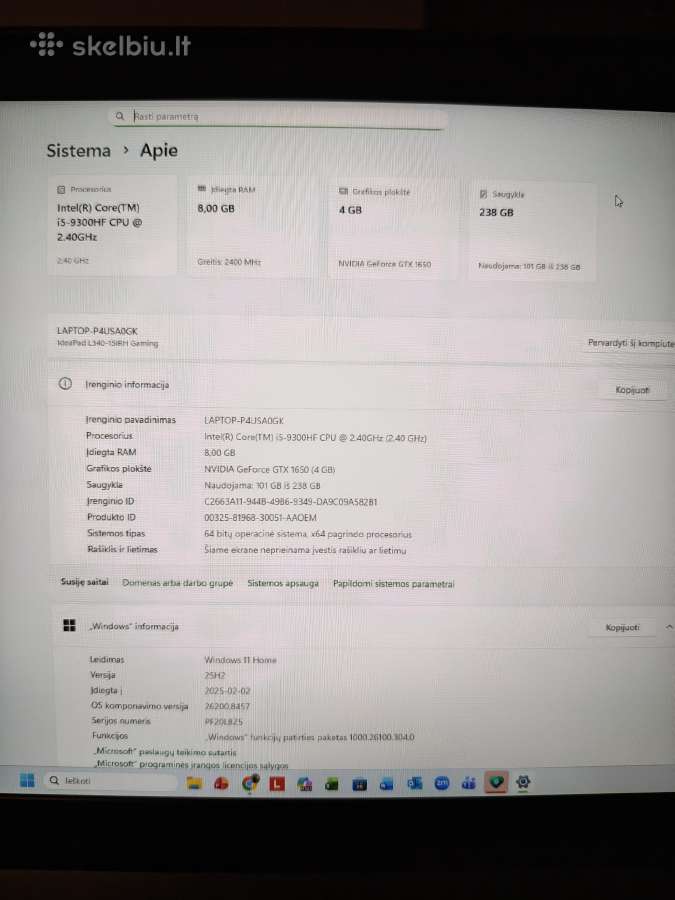Click the Settings gear in the taskbar
Screen dimensions: 675x900
(x=523, y=782)
